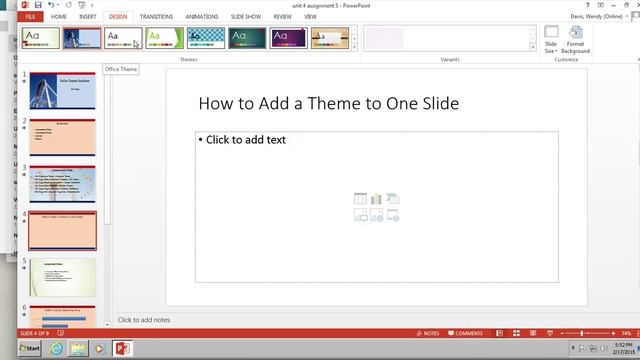
Task: Click the zoom slider in status bar
Action: [x=587, y=333]
